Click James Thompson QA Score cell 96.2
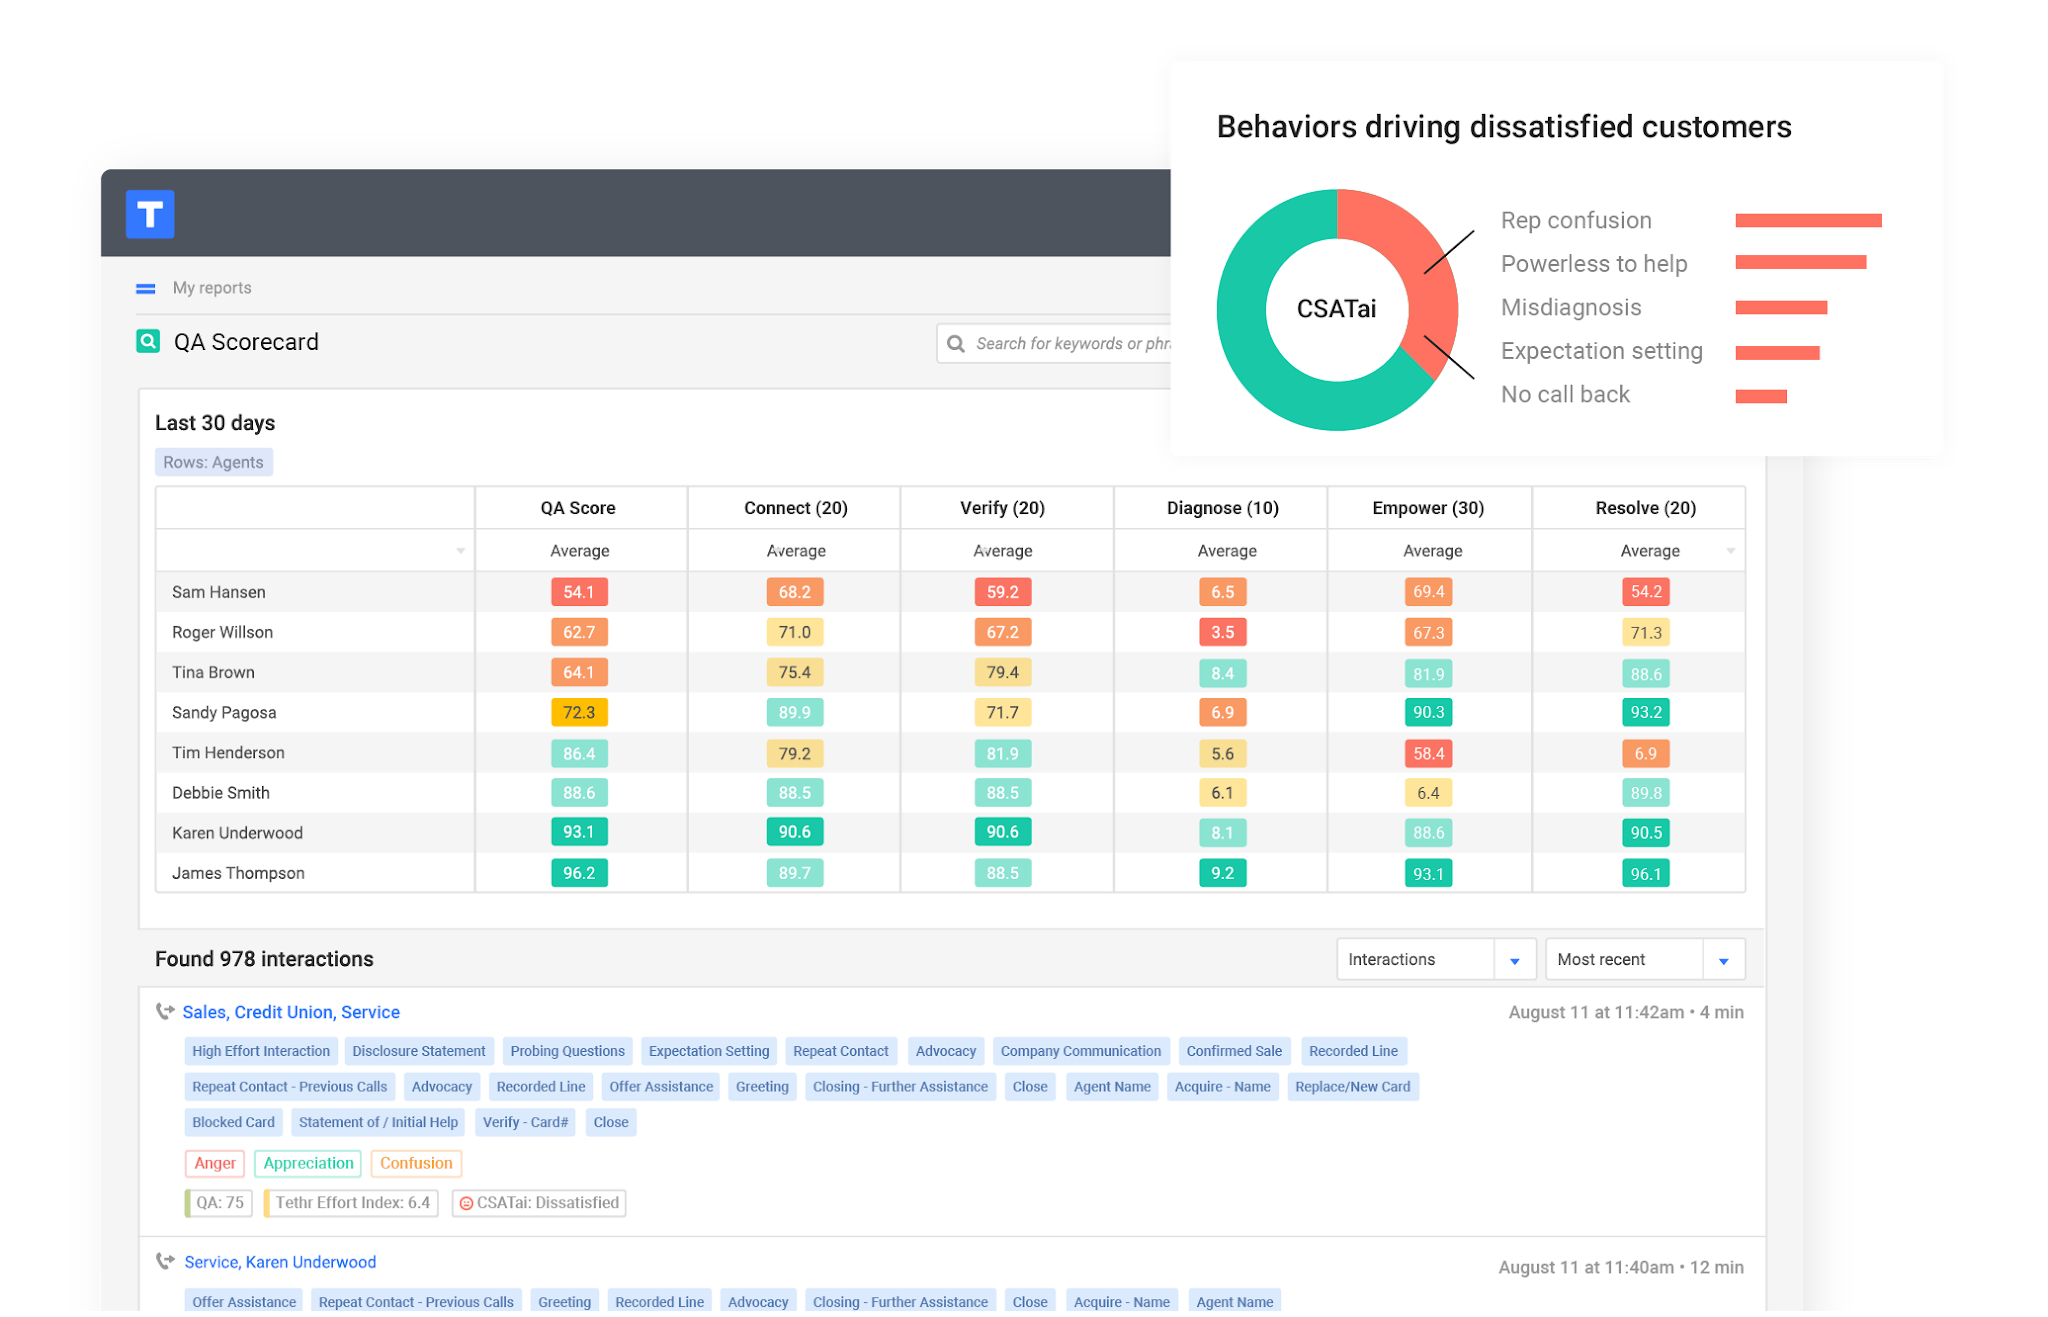Screen dimensions: 2048x1317 point(579,874)
